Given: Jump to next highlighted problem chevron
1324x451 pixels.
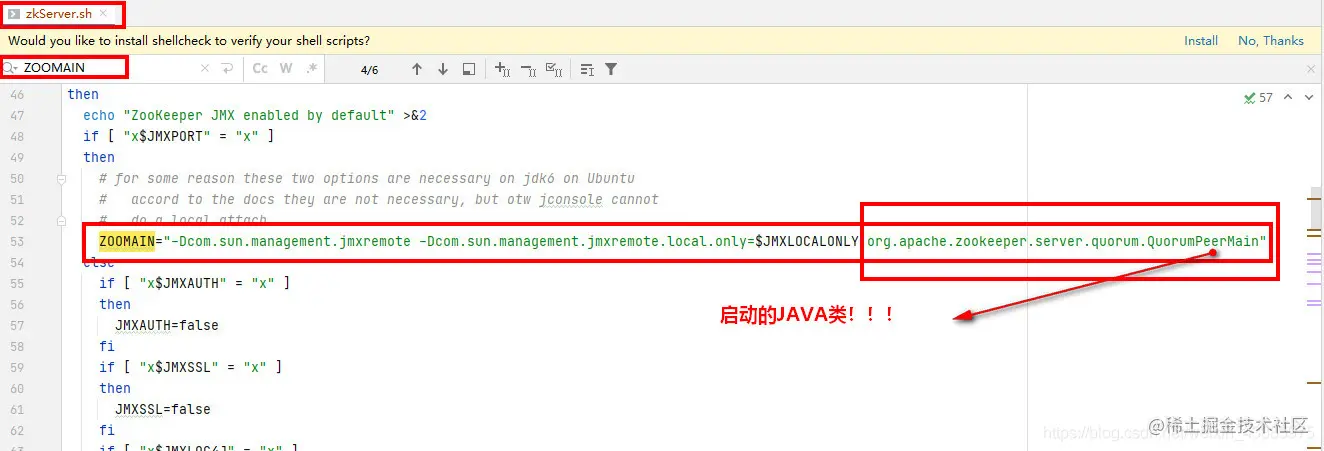Looking at the screenshot, I should point(1307,97).
